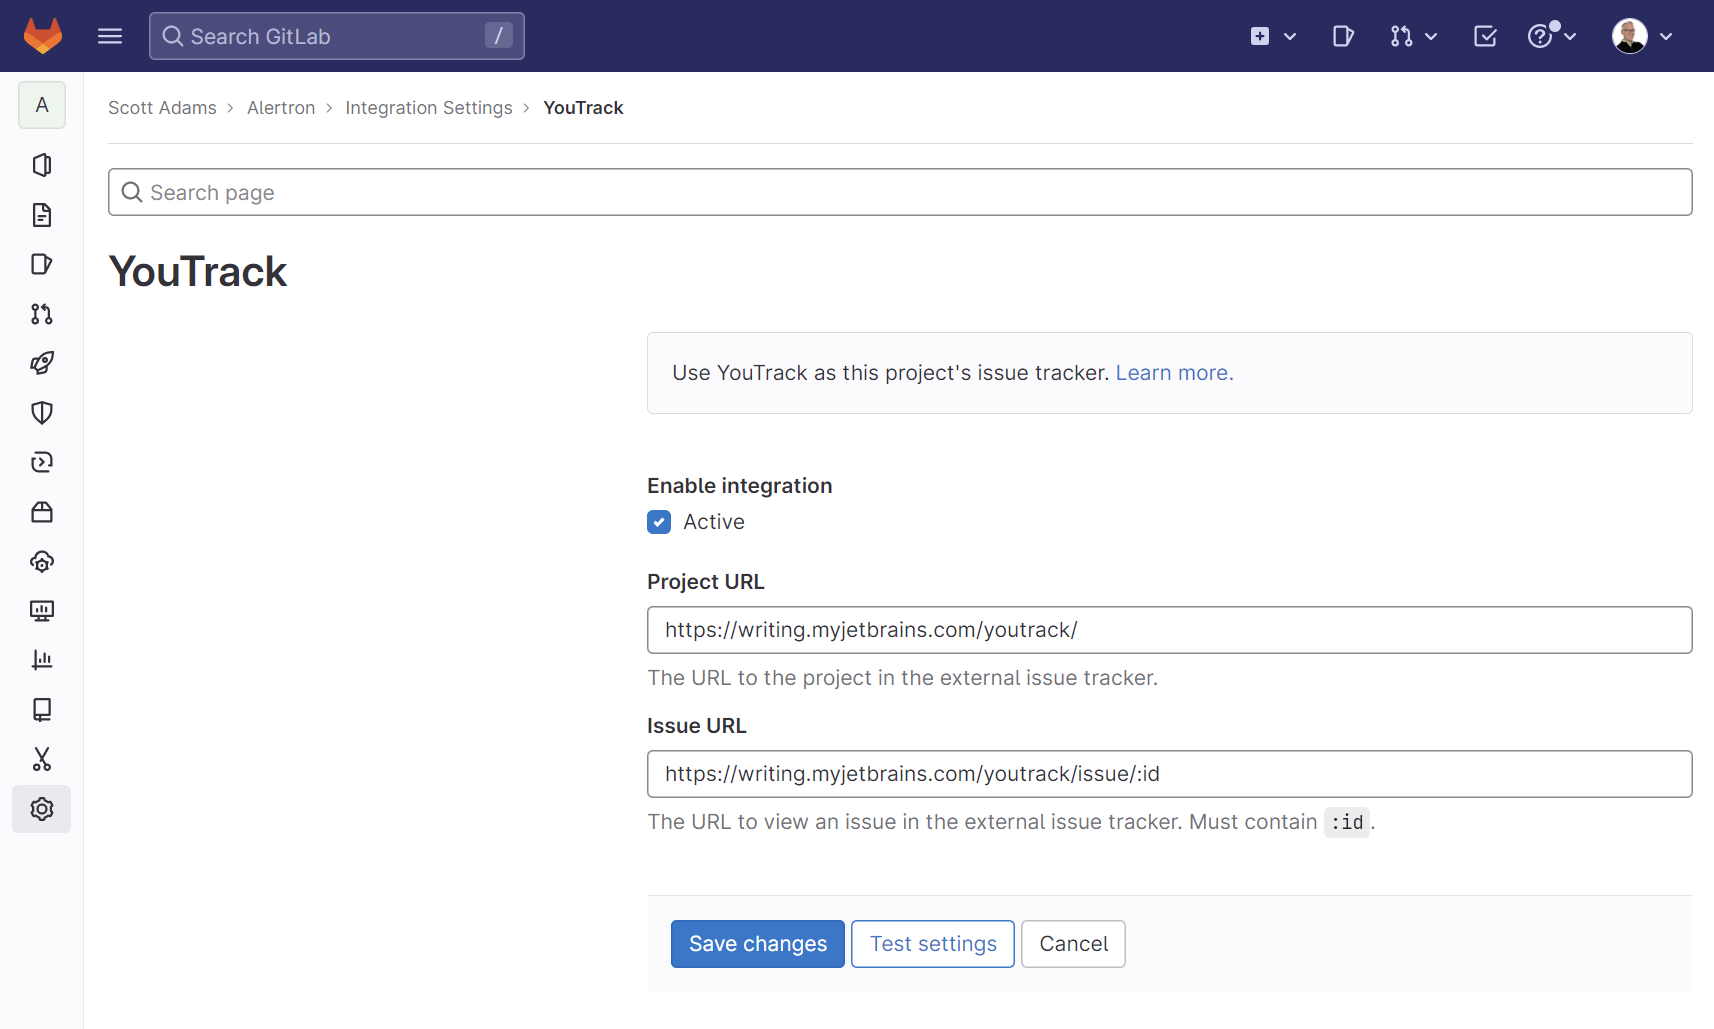Click the YouTrack breadcrumb

583,108
